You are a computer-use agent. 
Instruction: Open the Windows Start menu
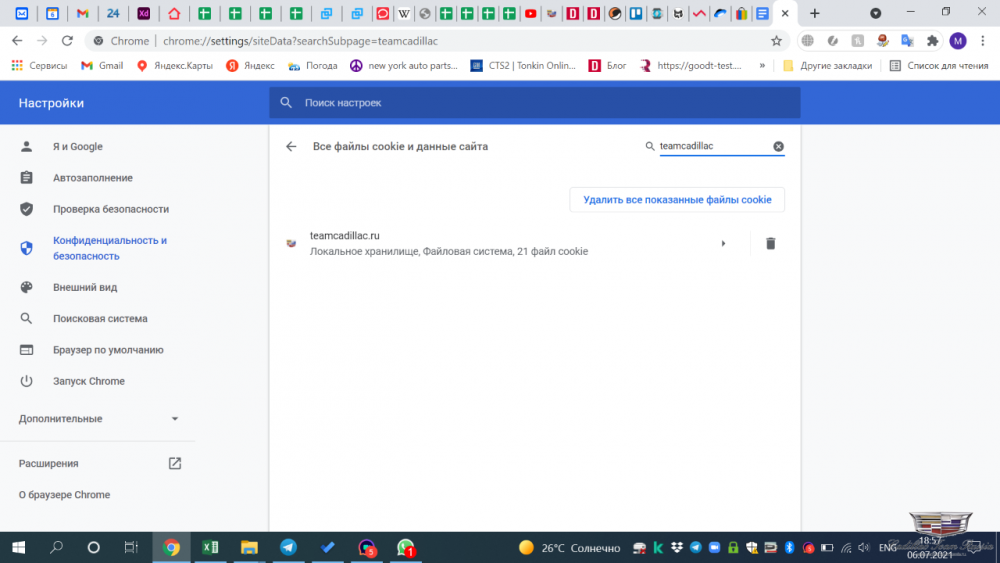[18, 548]
